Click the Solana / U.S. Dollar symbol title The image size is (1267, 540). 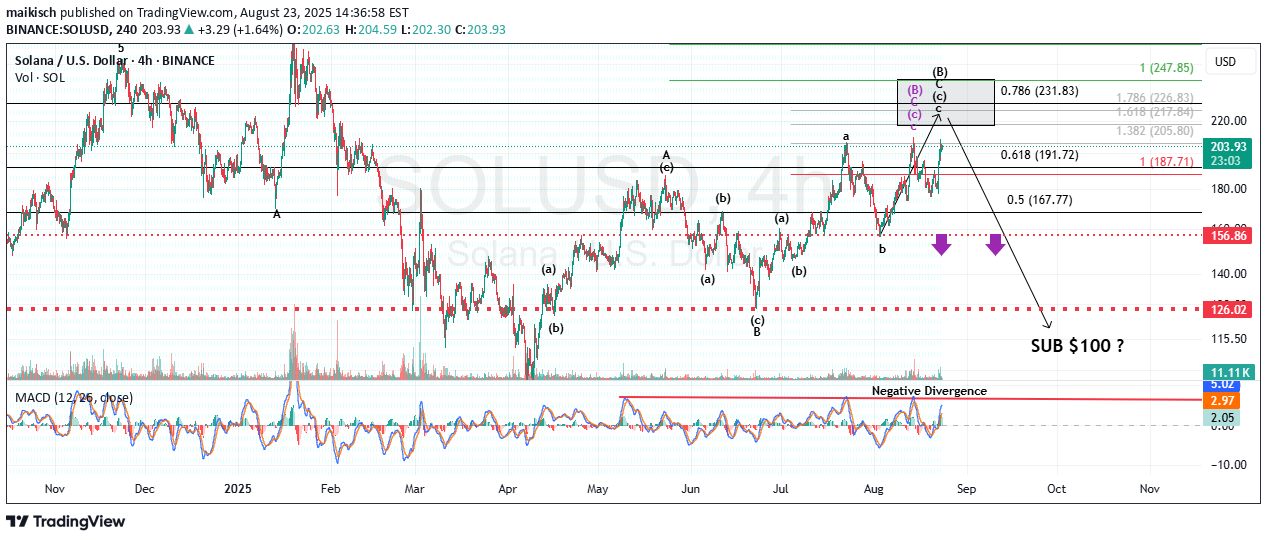coord(114,61)
